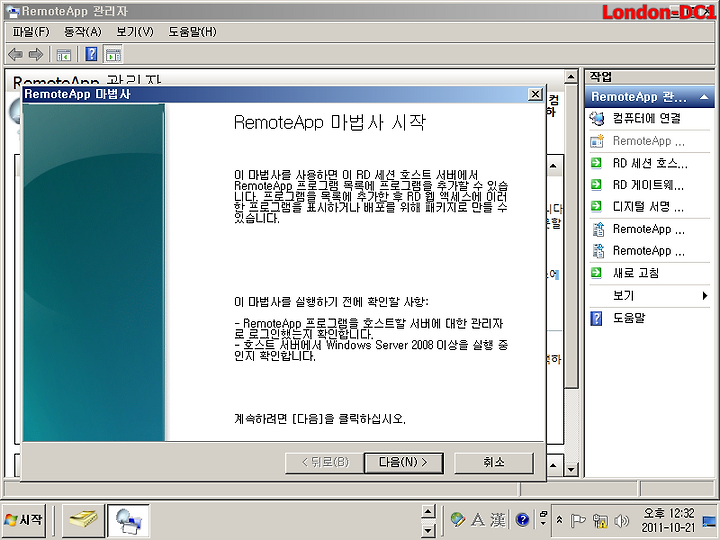720x540 pixels.
Task: Click the 디지털 서명 ... action link
Action: 648,206
